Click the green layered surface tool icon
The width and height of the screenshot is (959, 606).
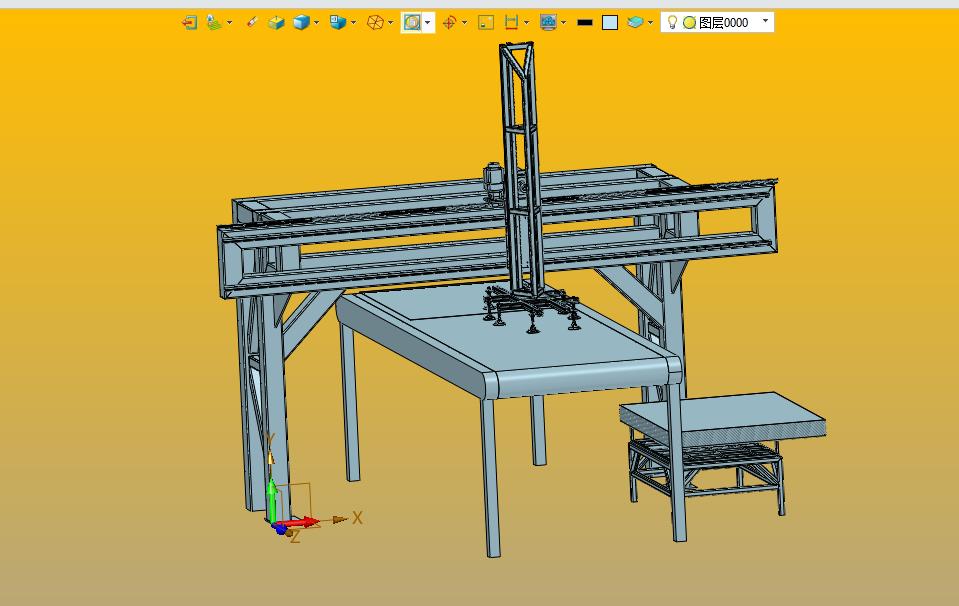pyautogui.click(x=214, y=23)
